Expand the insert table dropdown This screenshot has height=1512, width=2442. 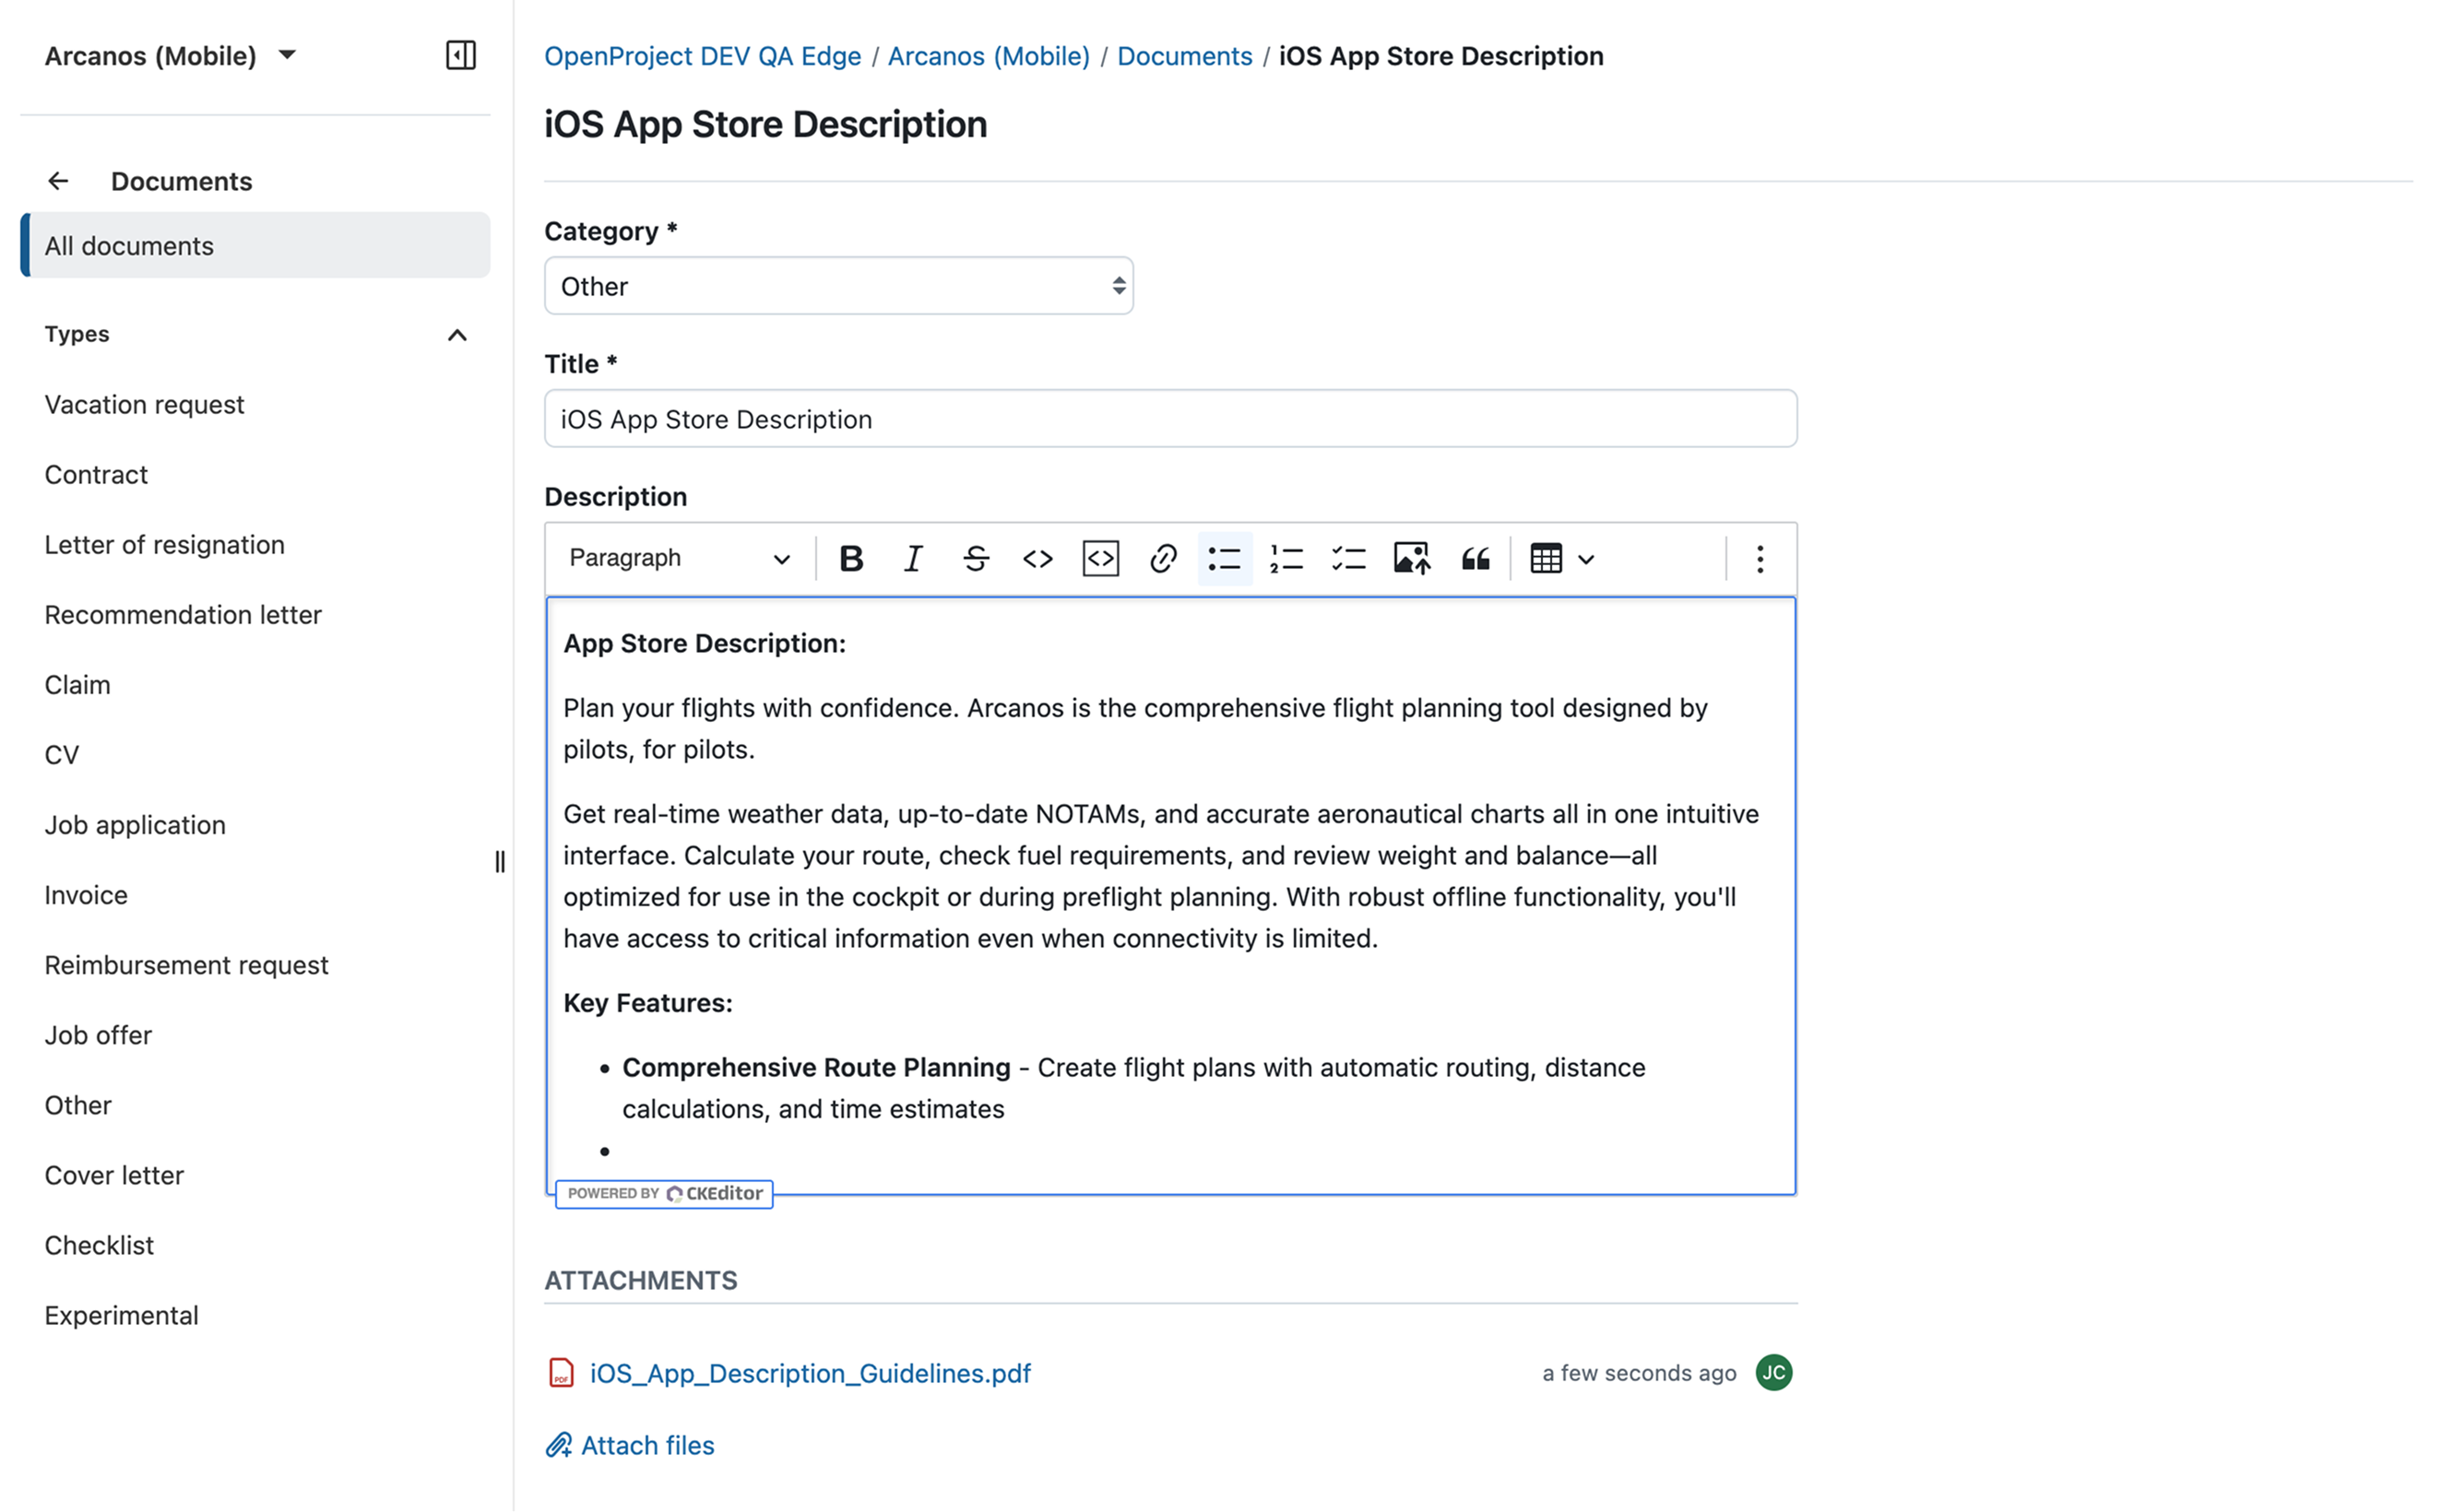click(x=1586, y=558)
